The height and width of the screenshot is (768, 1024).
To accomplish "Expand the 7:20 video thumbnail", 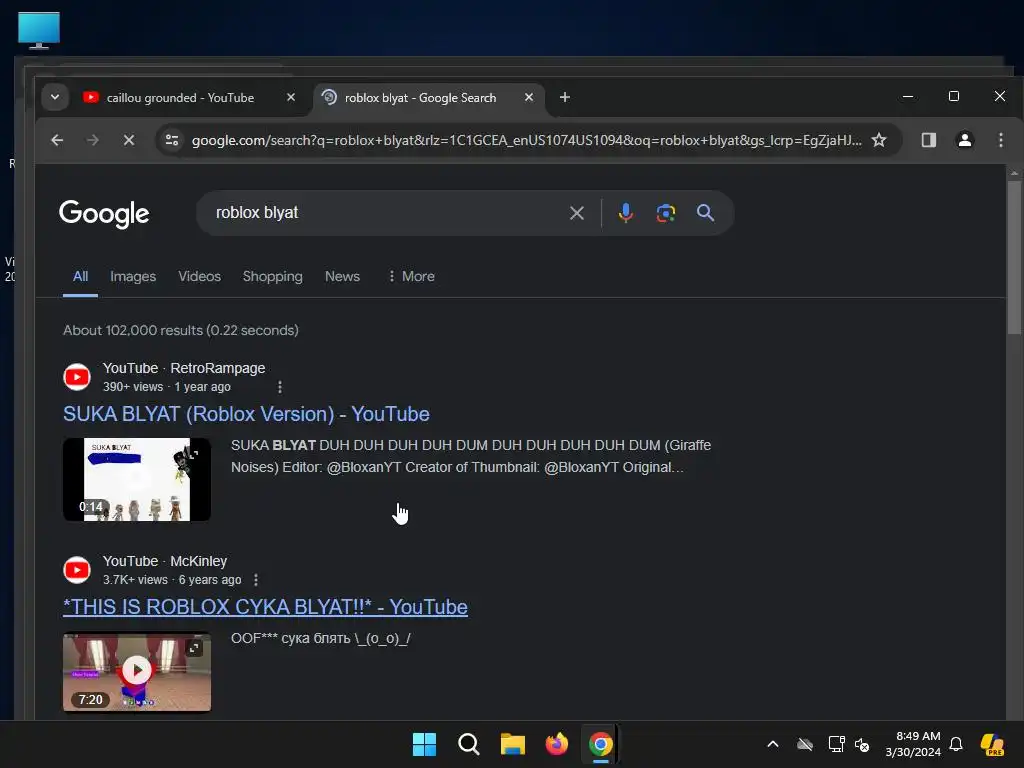I will [194, 648].
